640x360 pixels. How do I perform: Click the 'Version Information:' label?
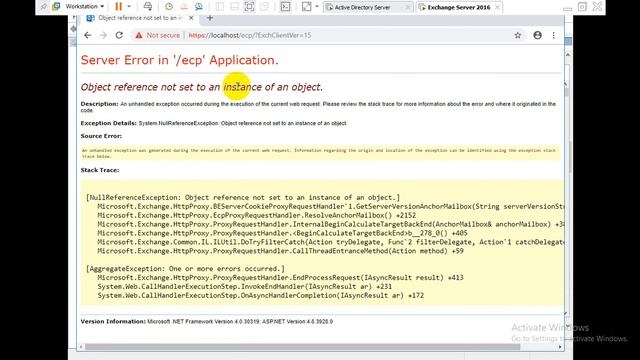coord(113,322)
